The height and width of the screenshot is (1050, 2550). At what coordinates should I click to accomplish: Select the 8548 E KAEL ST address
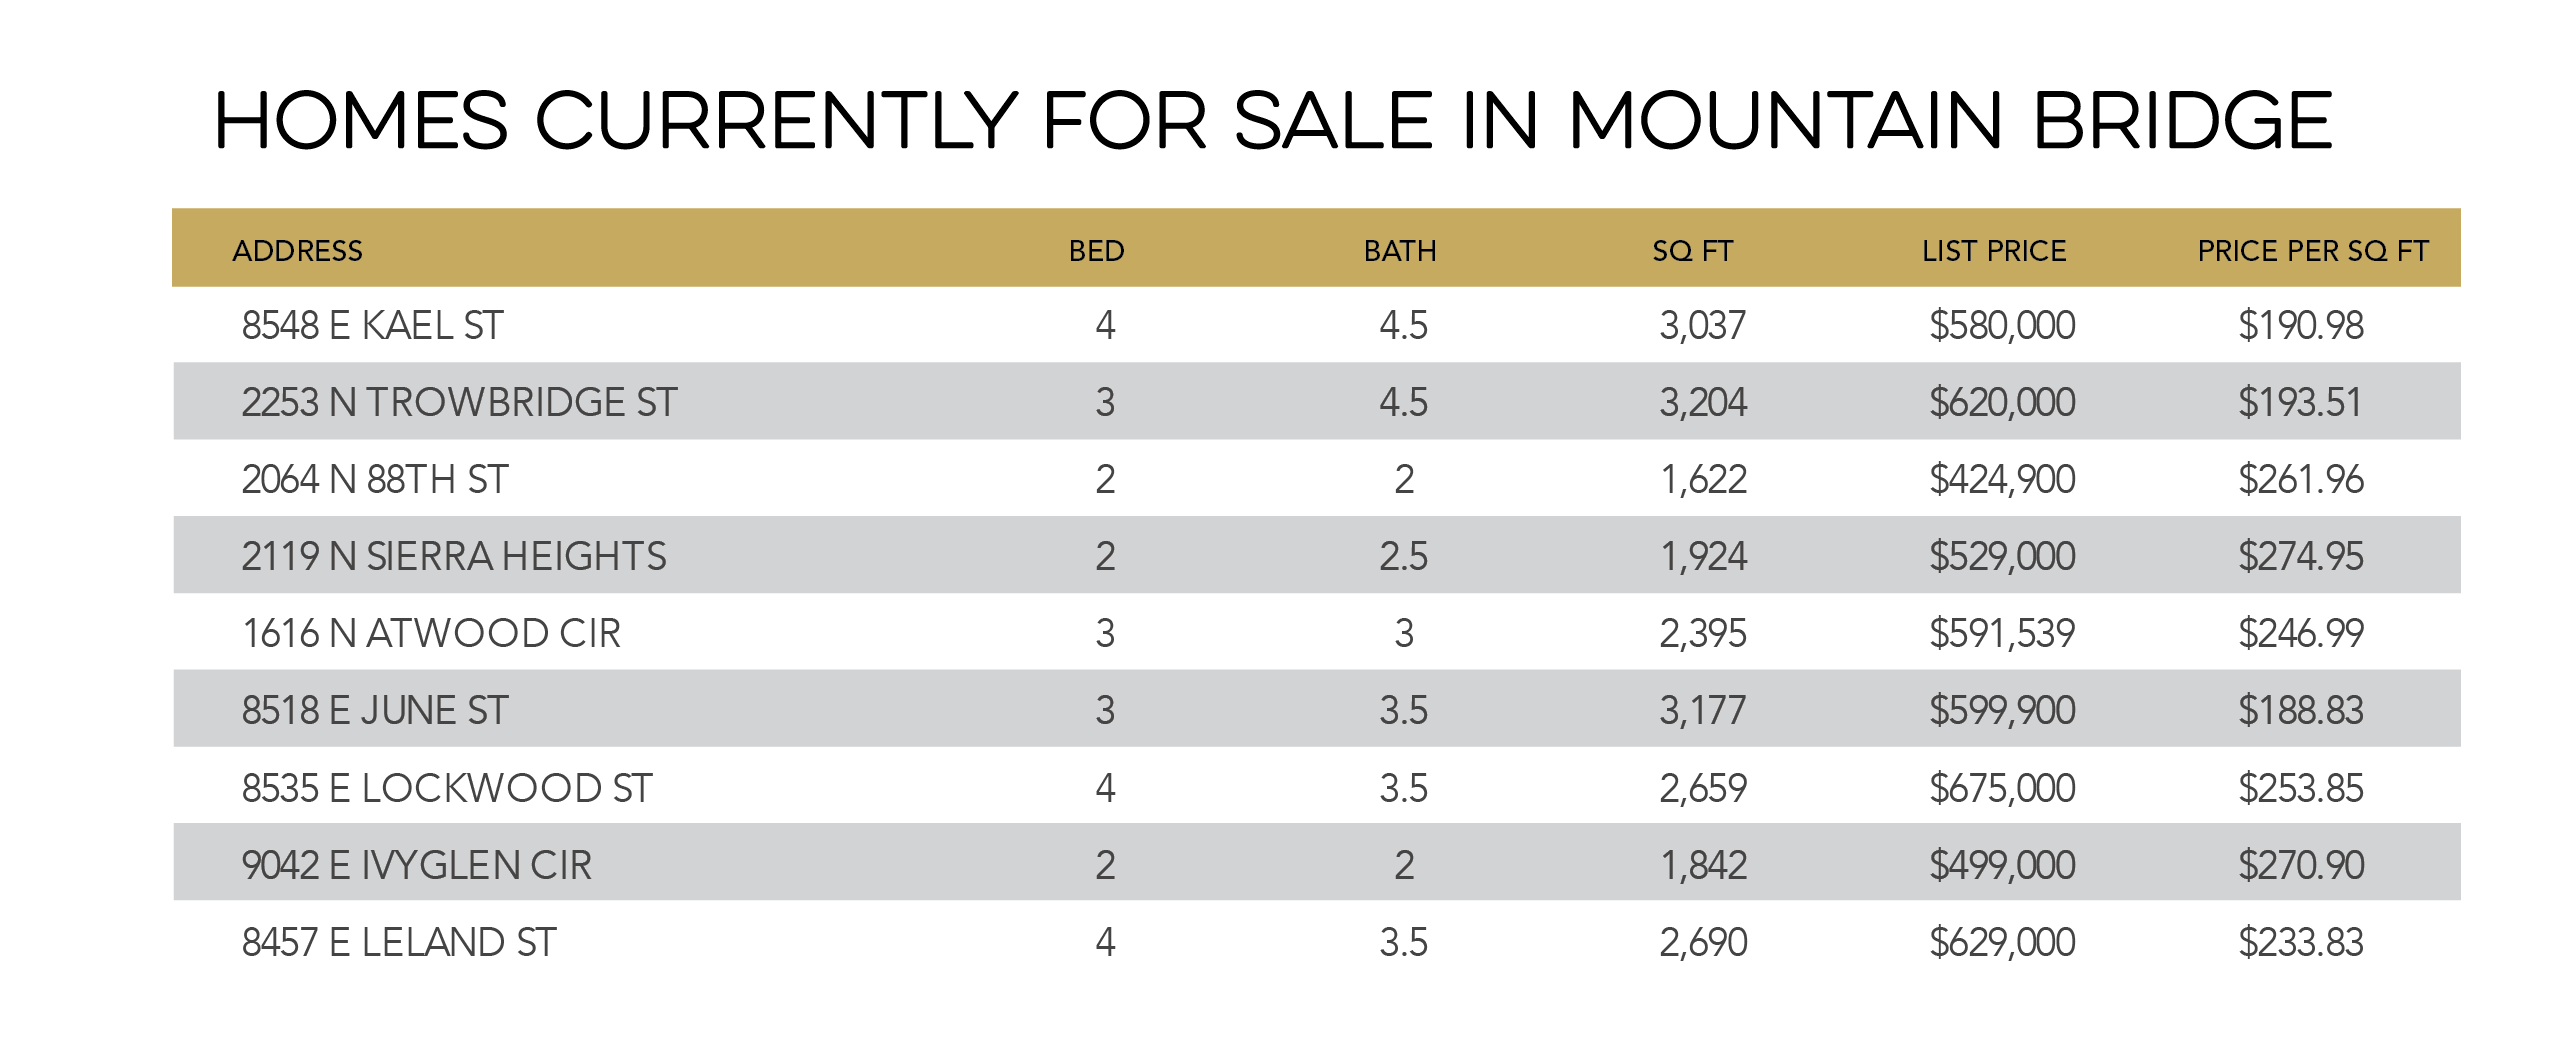[x=372, y=326]
